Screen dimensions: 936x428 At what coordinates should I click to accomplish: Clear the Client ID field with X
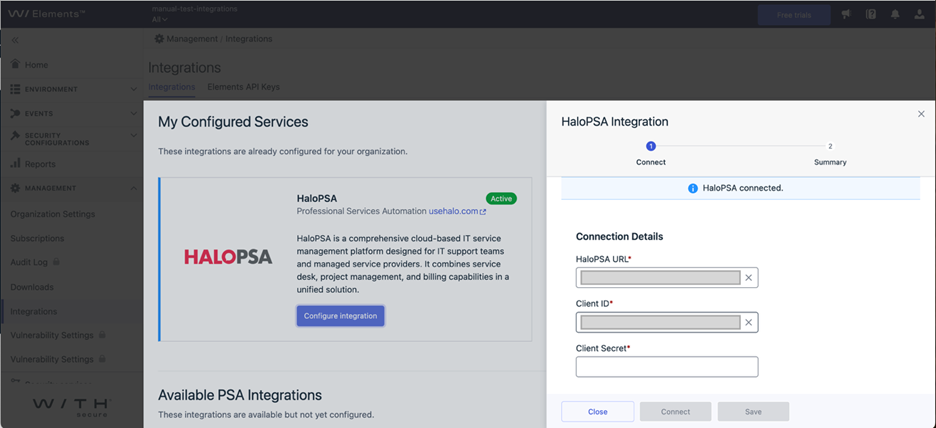[x=748, y=322]
